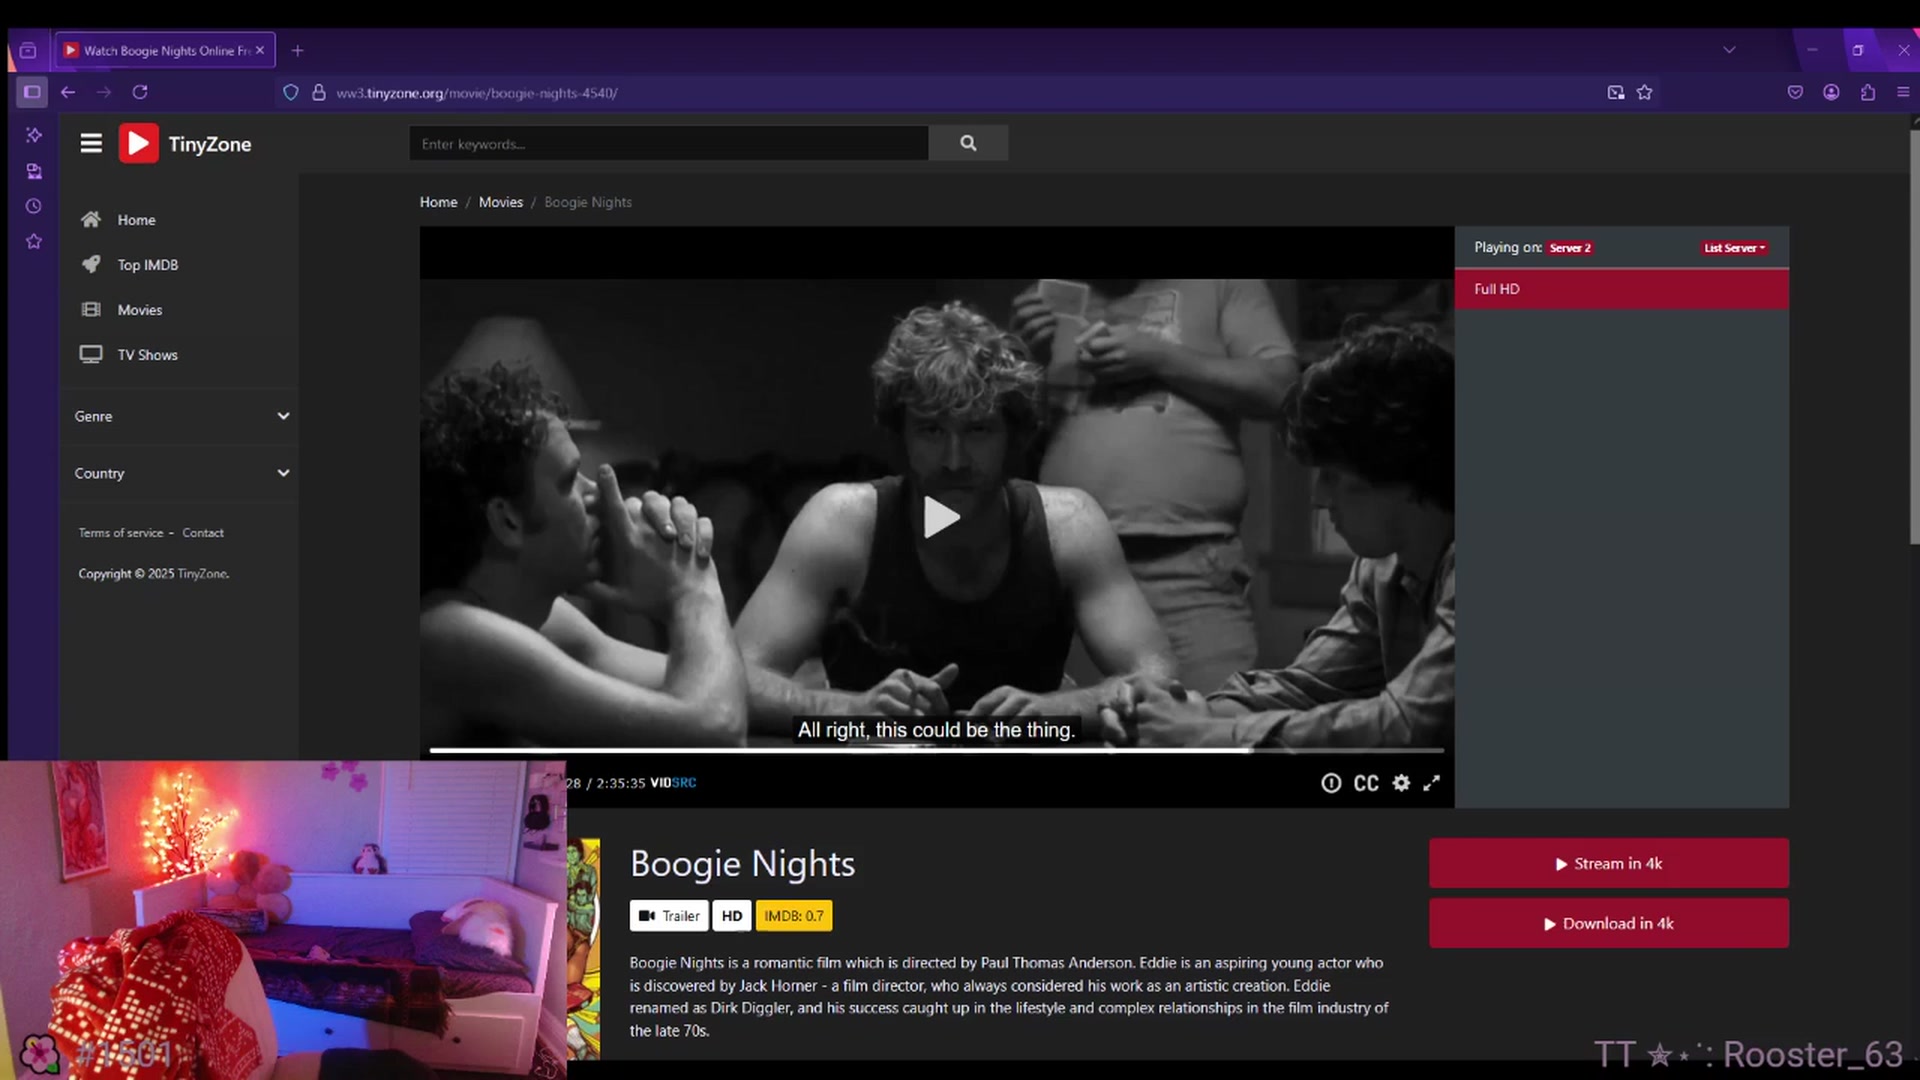
Task: Click the IMDB 0.7 rating badge
Action: pos(794,916)
